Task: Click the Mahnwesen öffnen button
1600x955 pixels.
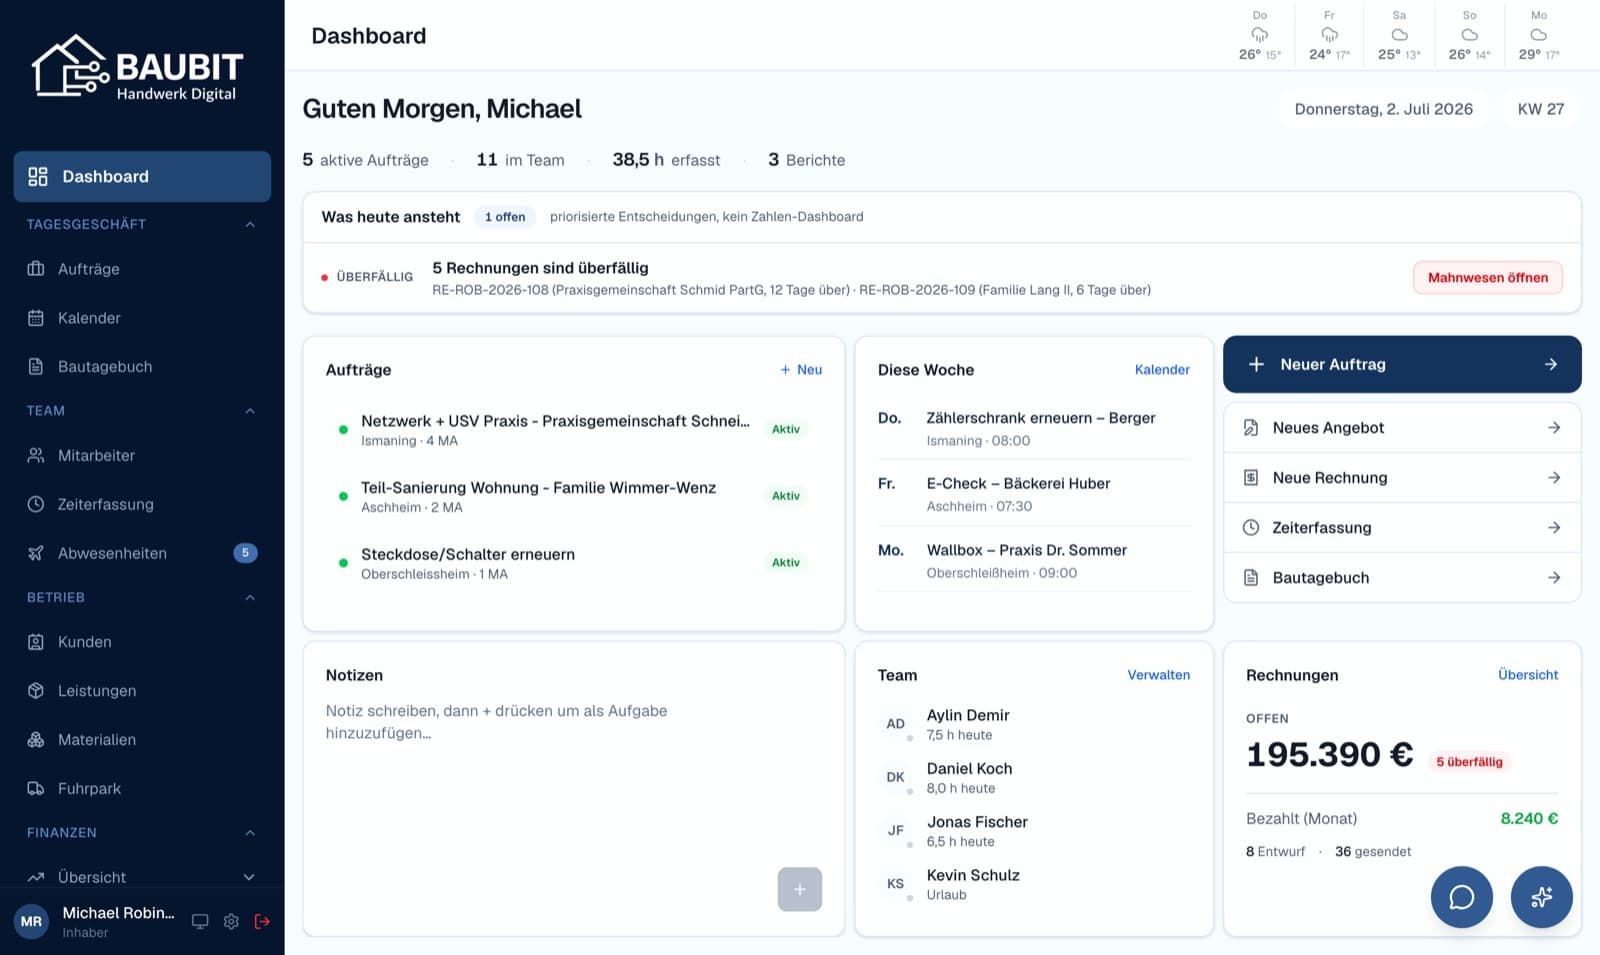Action: pos(1487,277)
